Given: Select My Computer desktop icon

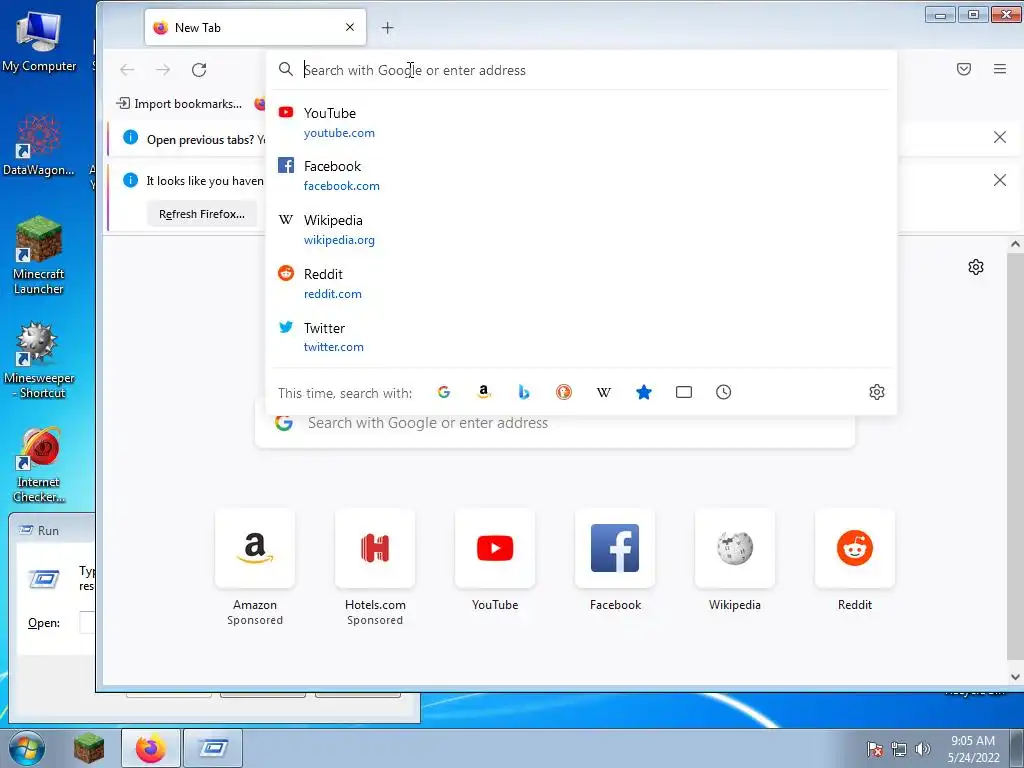Looking at the screenshot, I should [x=39, y=40].
